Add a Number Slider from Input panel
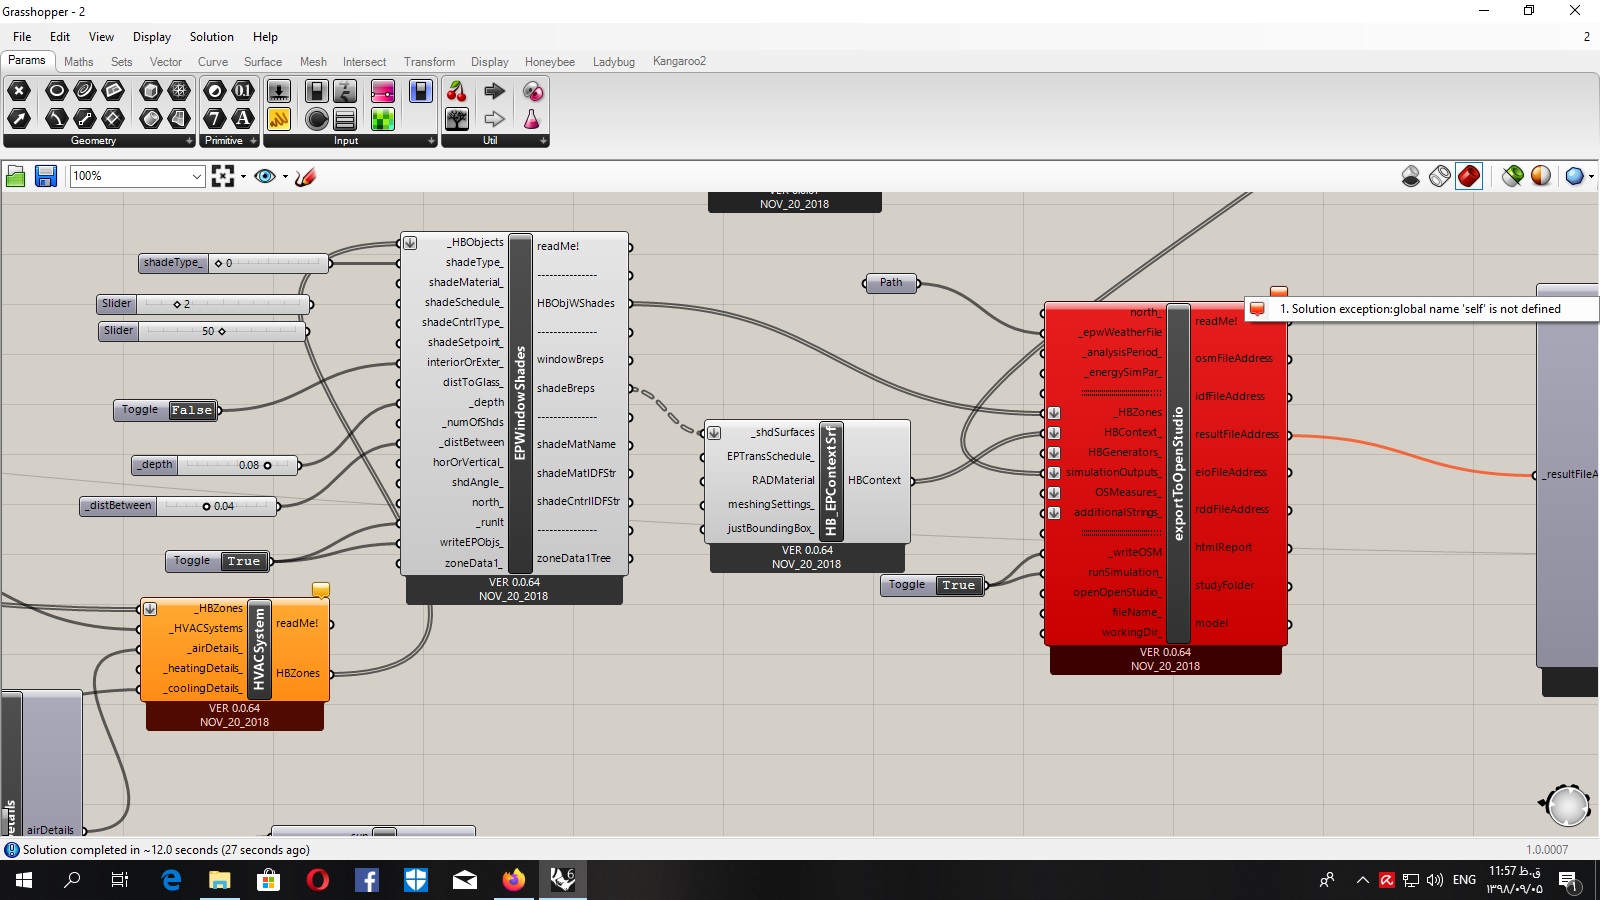The image size is (1600, 900). [x=279, y=91]
